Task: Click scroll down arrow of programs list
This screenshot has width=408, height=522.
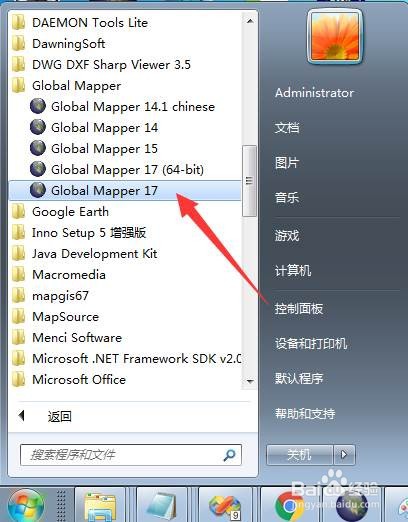Action: [x=250, y=381]
